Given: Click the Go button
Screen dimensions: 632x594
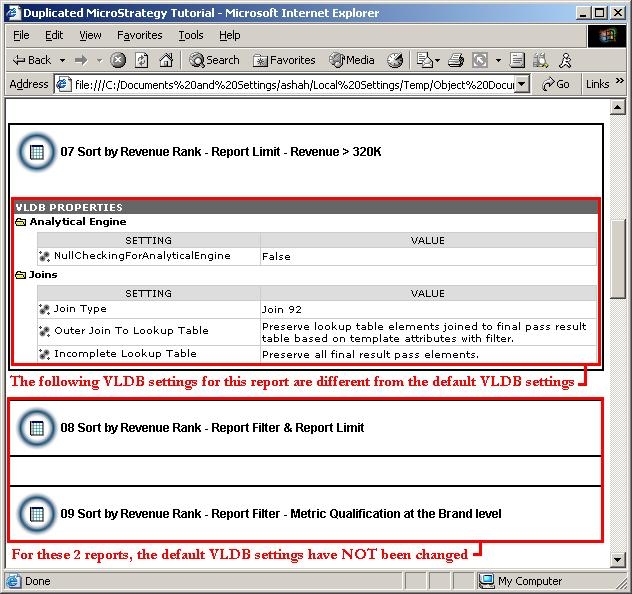Looking at the screenshot, I should click(555, 84).
